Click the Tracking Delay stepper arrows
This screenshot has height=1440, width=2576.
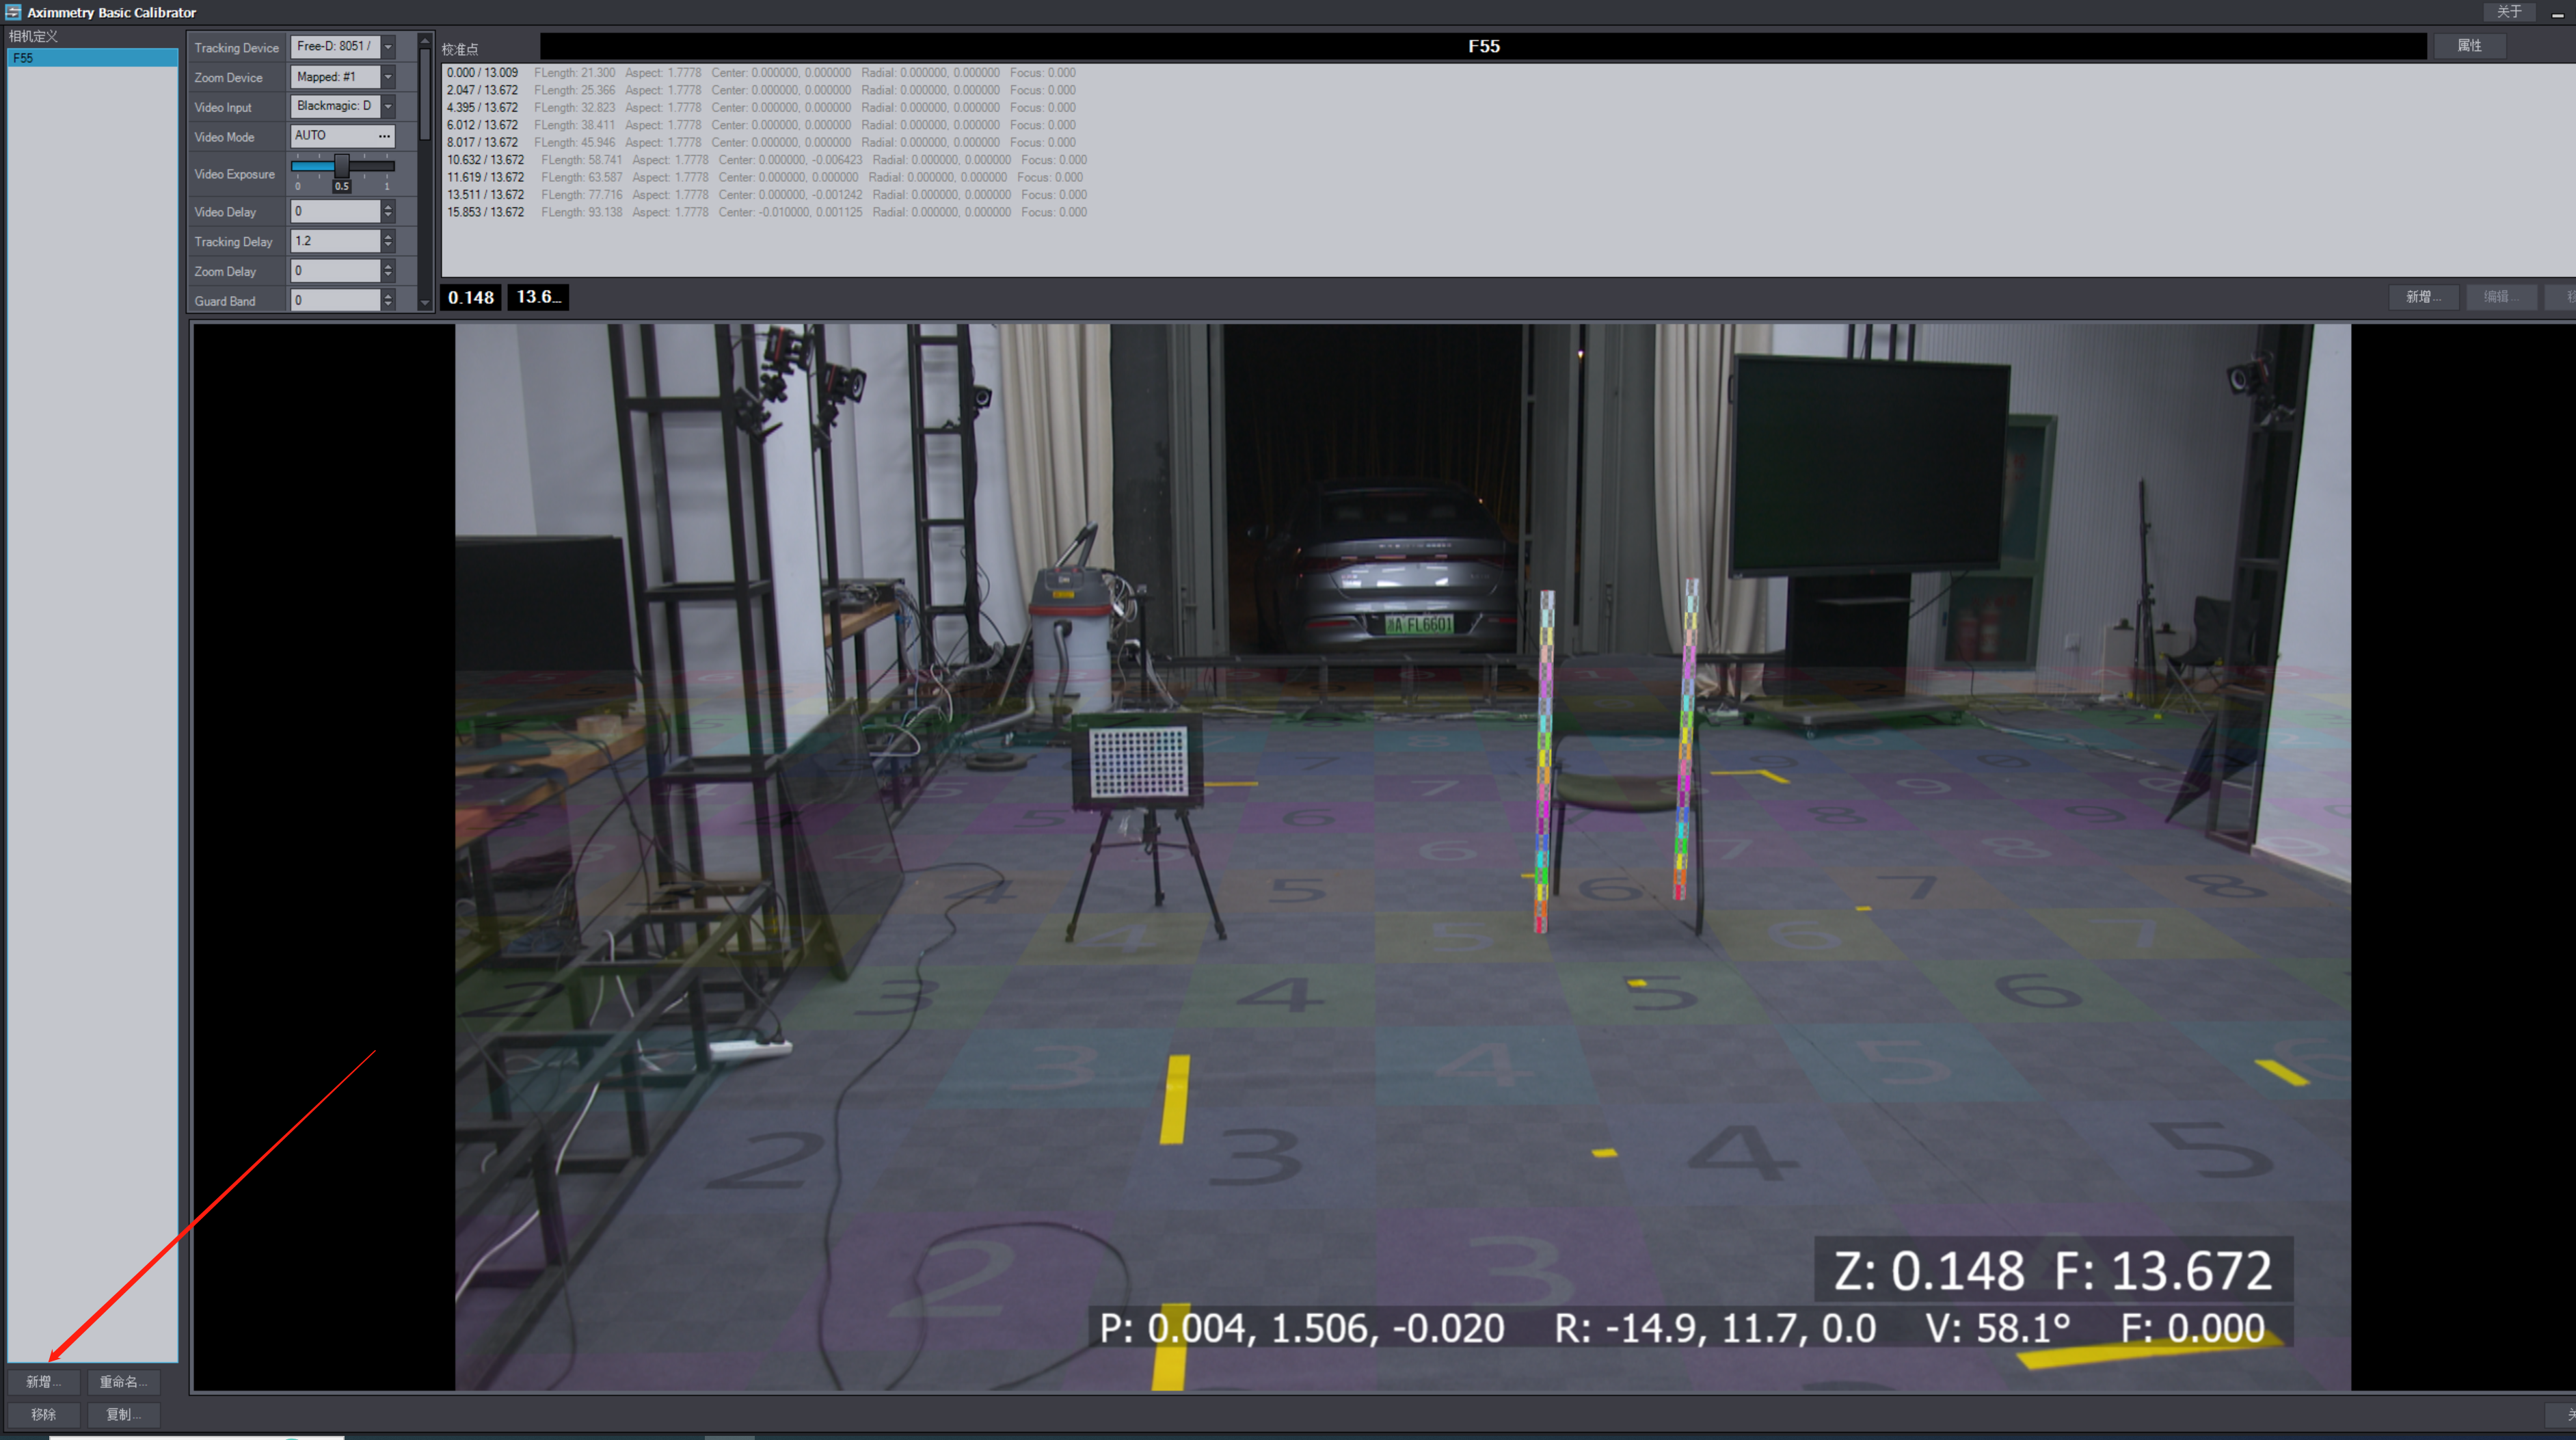tap(388, 241)
